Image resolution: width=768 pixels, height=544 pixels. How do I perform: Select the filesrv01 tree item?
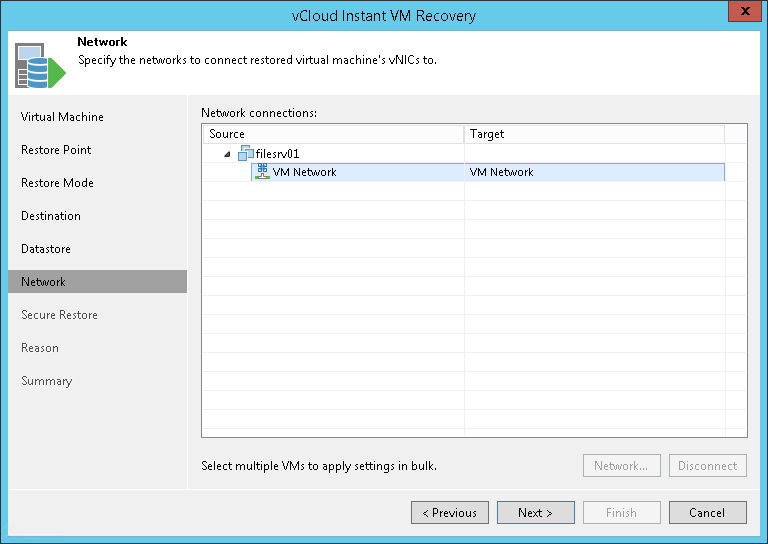click(277, 154)
